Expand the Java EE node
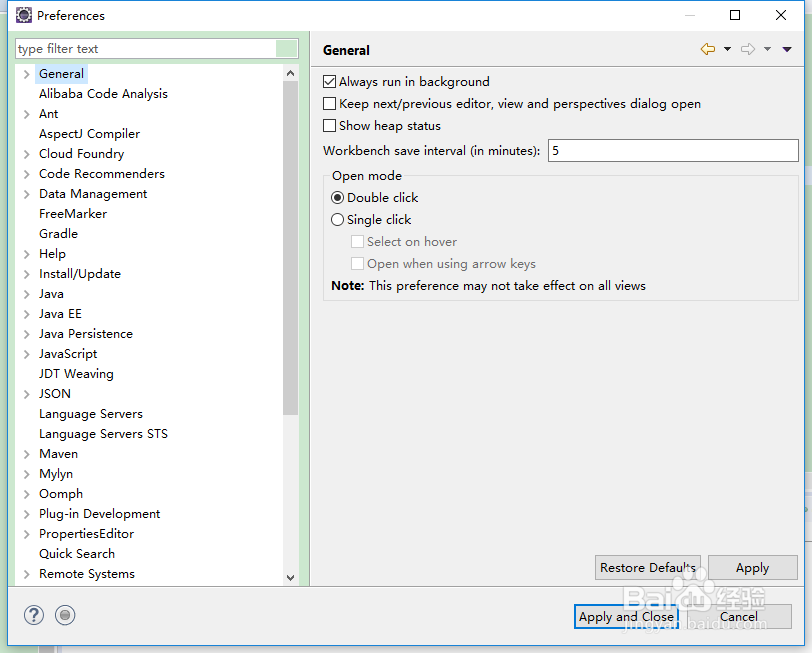The width and height of the screenshot is (812, 653). tap(26, 314)
